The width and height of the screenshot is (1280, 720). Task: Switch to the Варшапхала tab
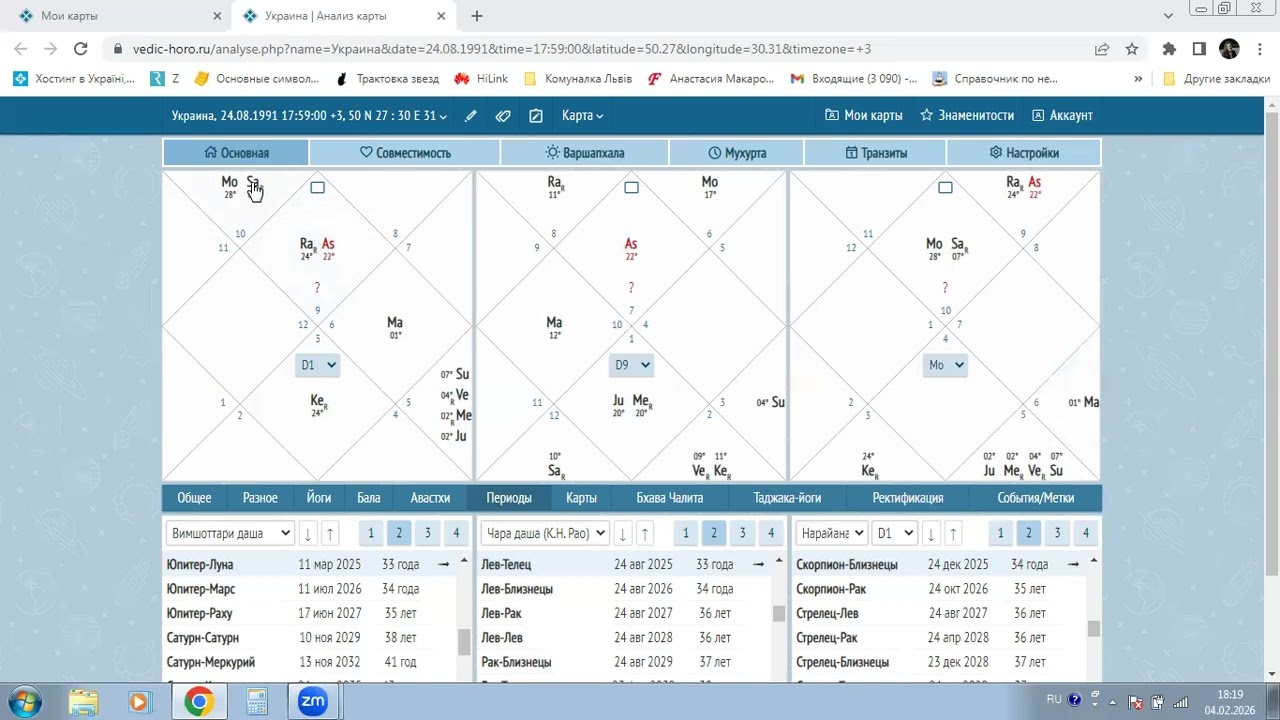[585, 153]
